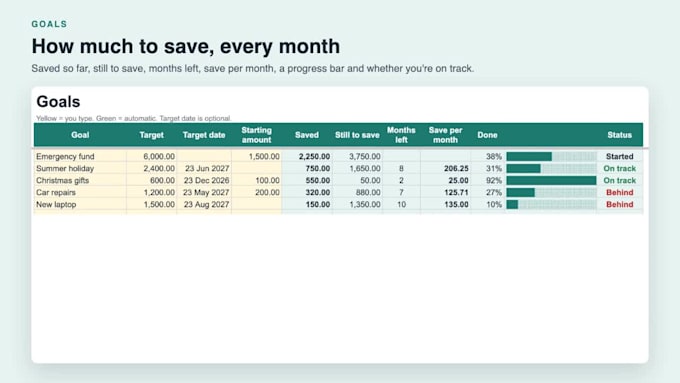Click the New laptop progress bar

(x=551, y=204)
